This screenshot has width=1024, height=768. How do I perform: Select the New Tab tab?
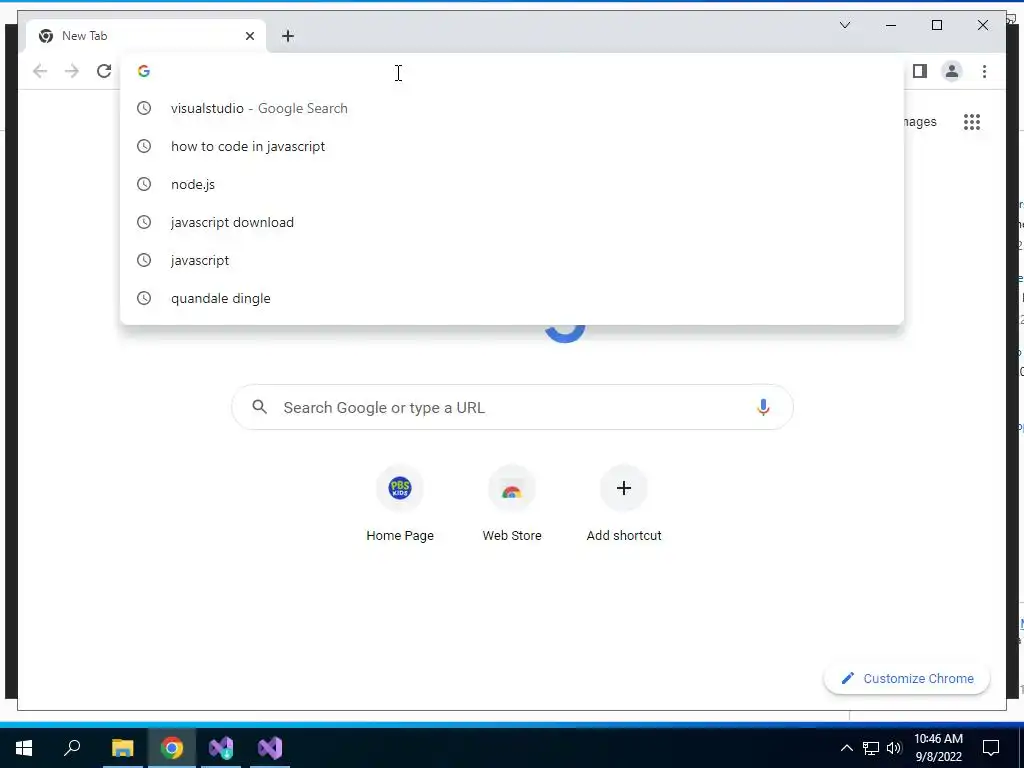tap(146, 36)
